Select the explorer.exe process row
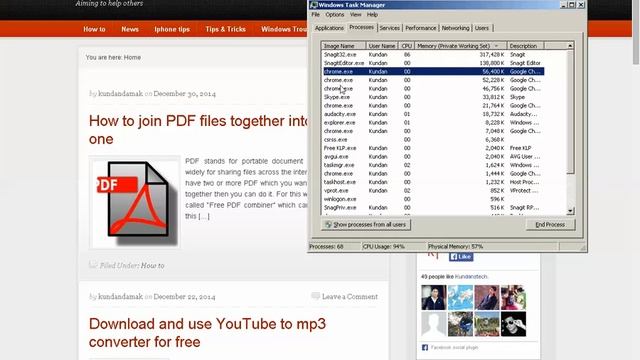This screenshot has height=360, width=640. tap(433, 122)
